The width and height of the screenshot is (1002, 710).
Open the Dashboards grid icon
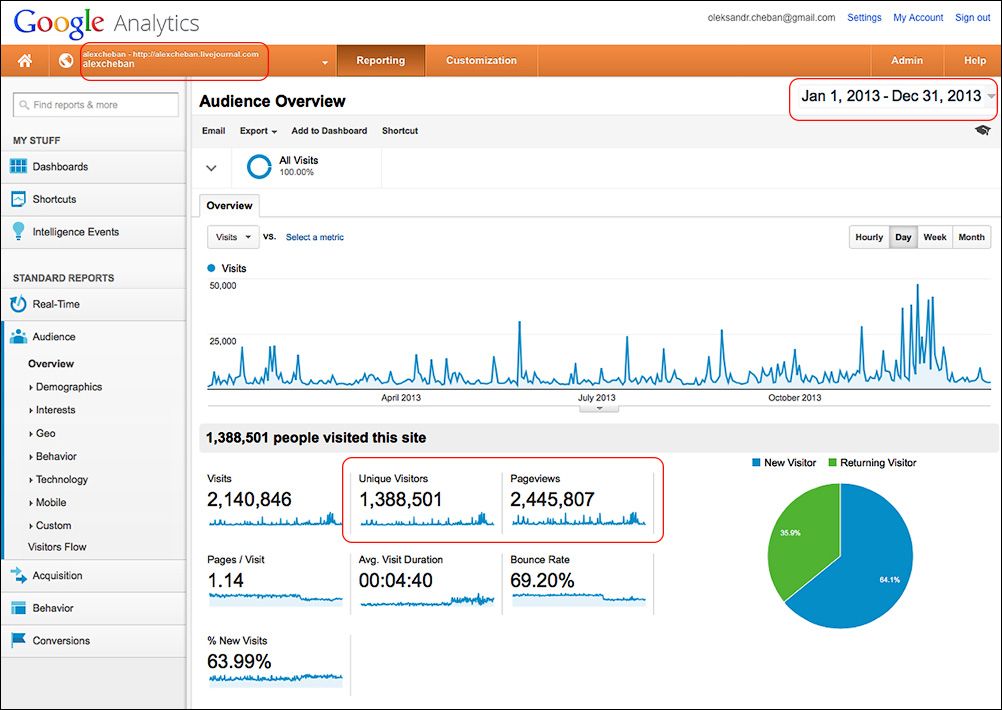[x=19, y=166]
